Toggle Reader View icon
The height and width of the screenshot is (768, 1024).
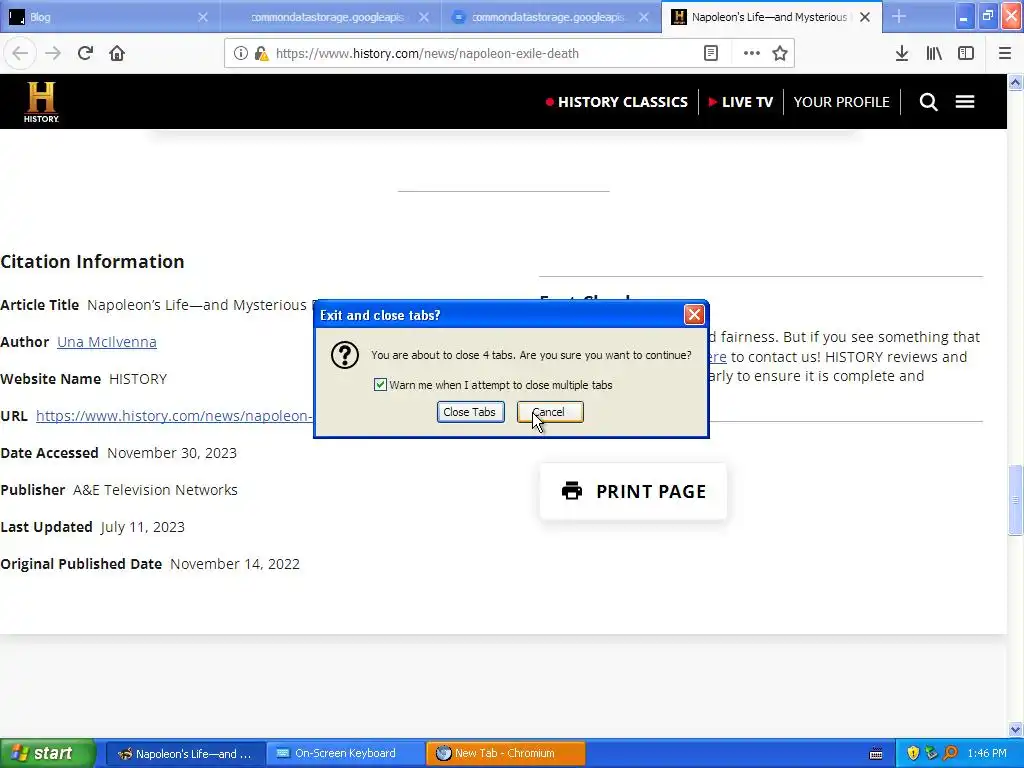pos(711,54)
